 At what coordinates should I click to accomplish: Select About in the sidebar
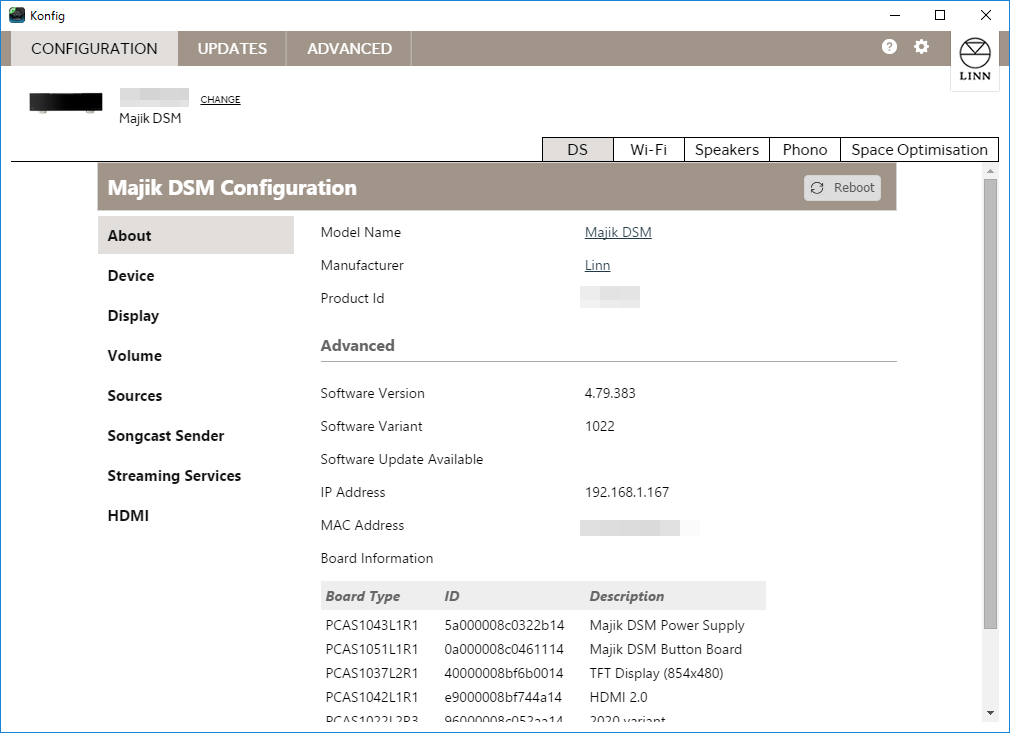(x=196, y=235)
